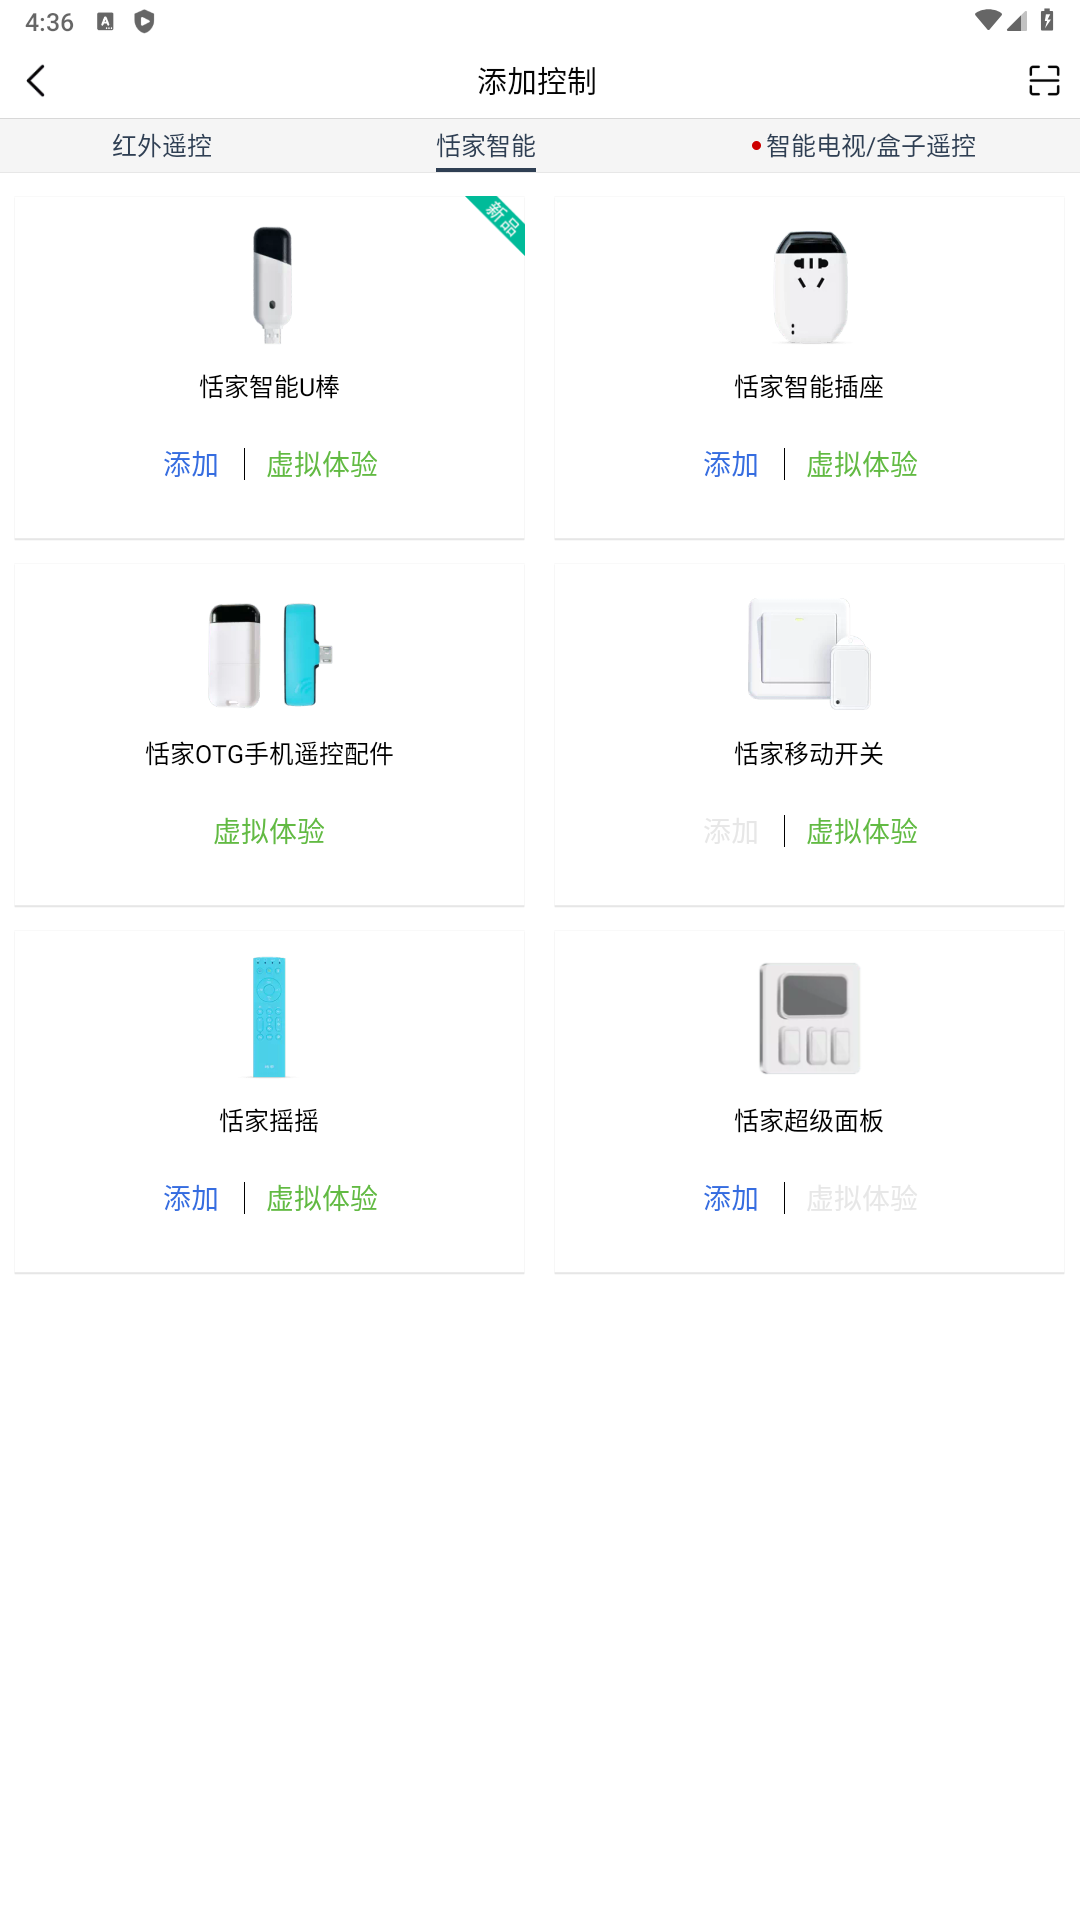Tap the 恬家智能插座 socket image
The width and height of the screenshot is (1080, 1920).
[x=810, y=286]
